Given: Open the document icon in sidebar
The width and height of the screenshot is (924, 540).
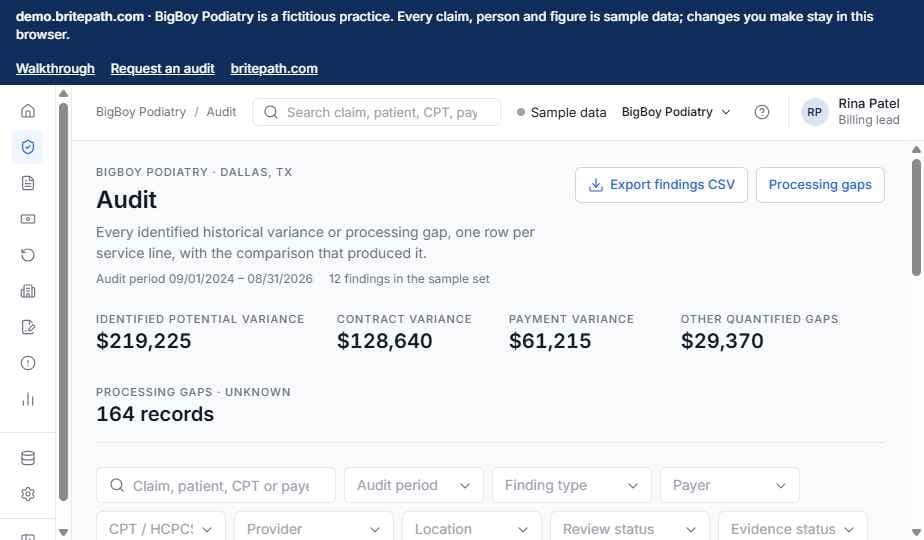Looking at the screenshot, I should 28,183.
